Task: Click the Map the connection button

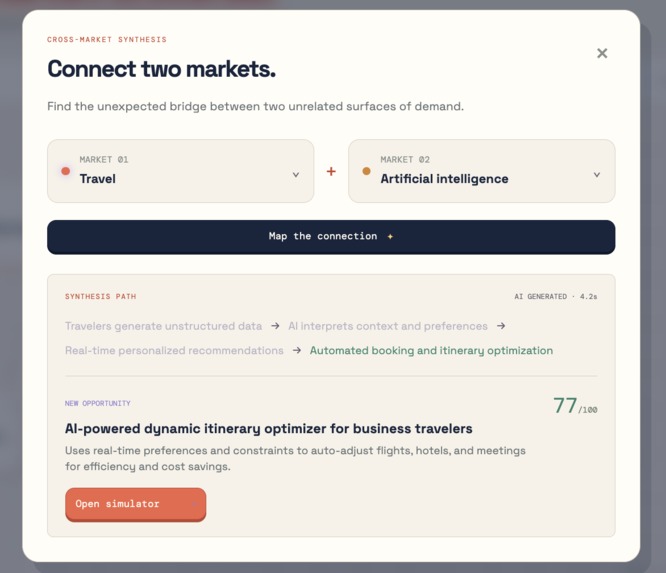Action: coord(331,237)
